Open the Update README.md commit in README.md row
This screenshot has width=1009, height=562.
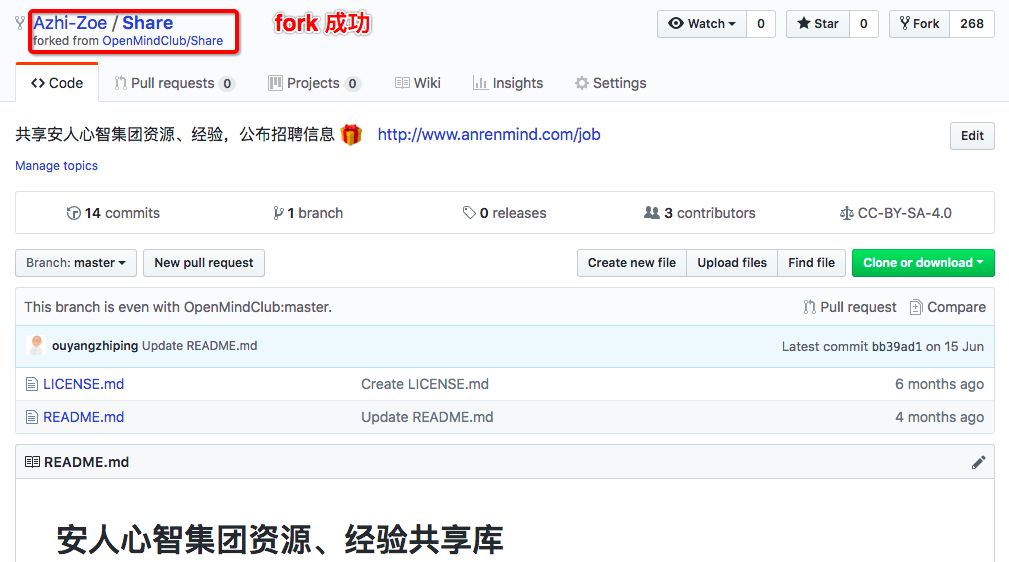tap(427, 417)
